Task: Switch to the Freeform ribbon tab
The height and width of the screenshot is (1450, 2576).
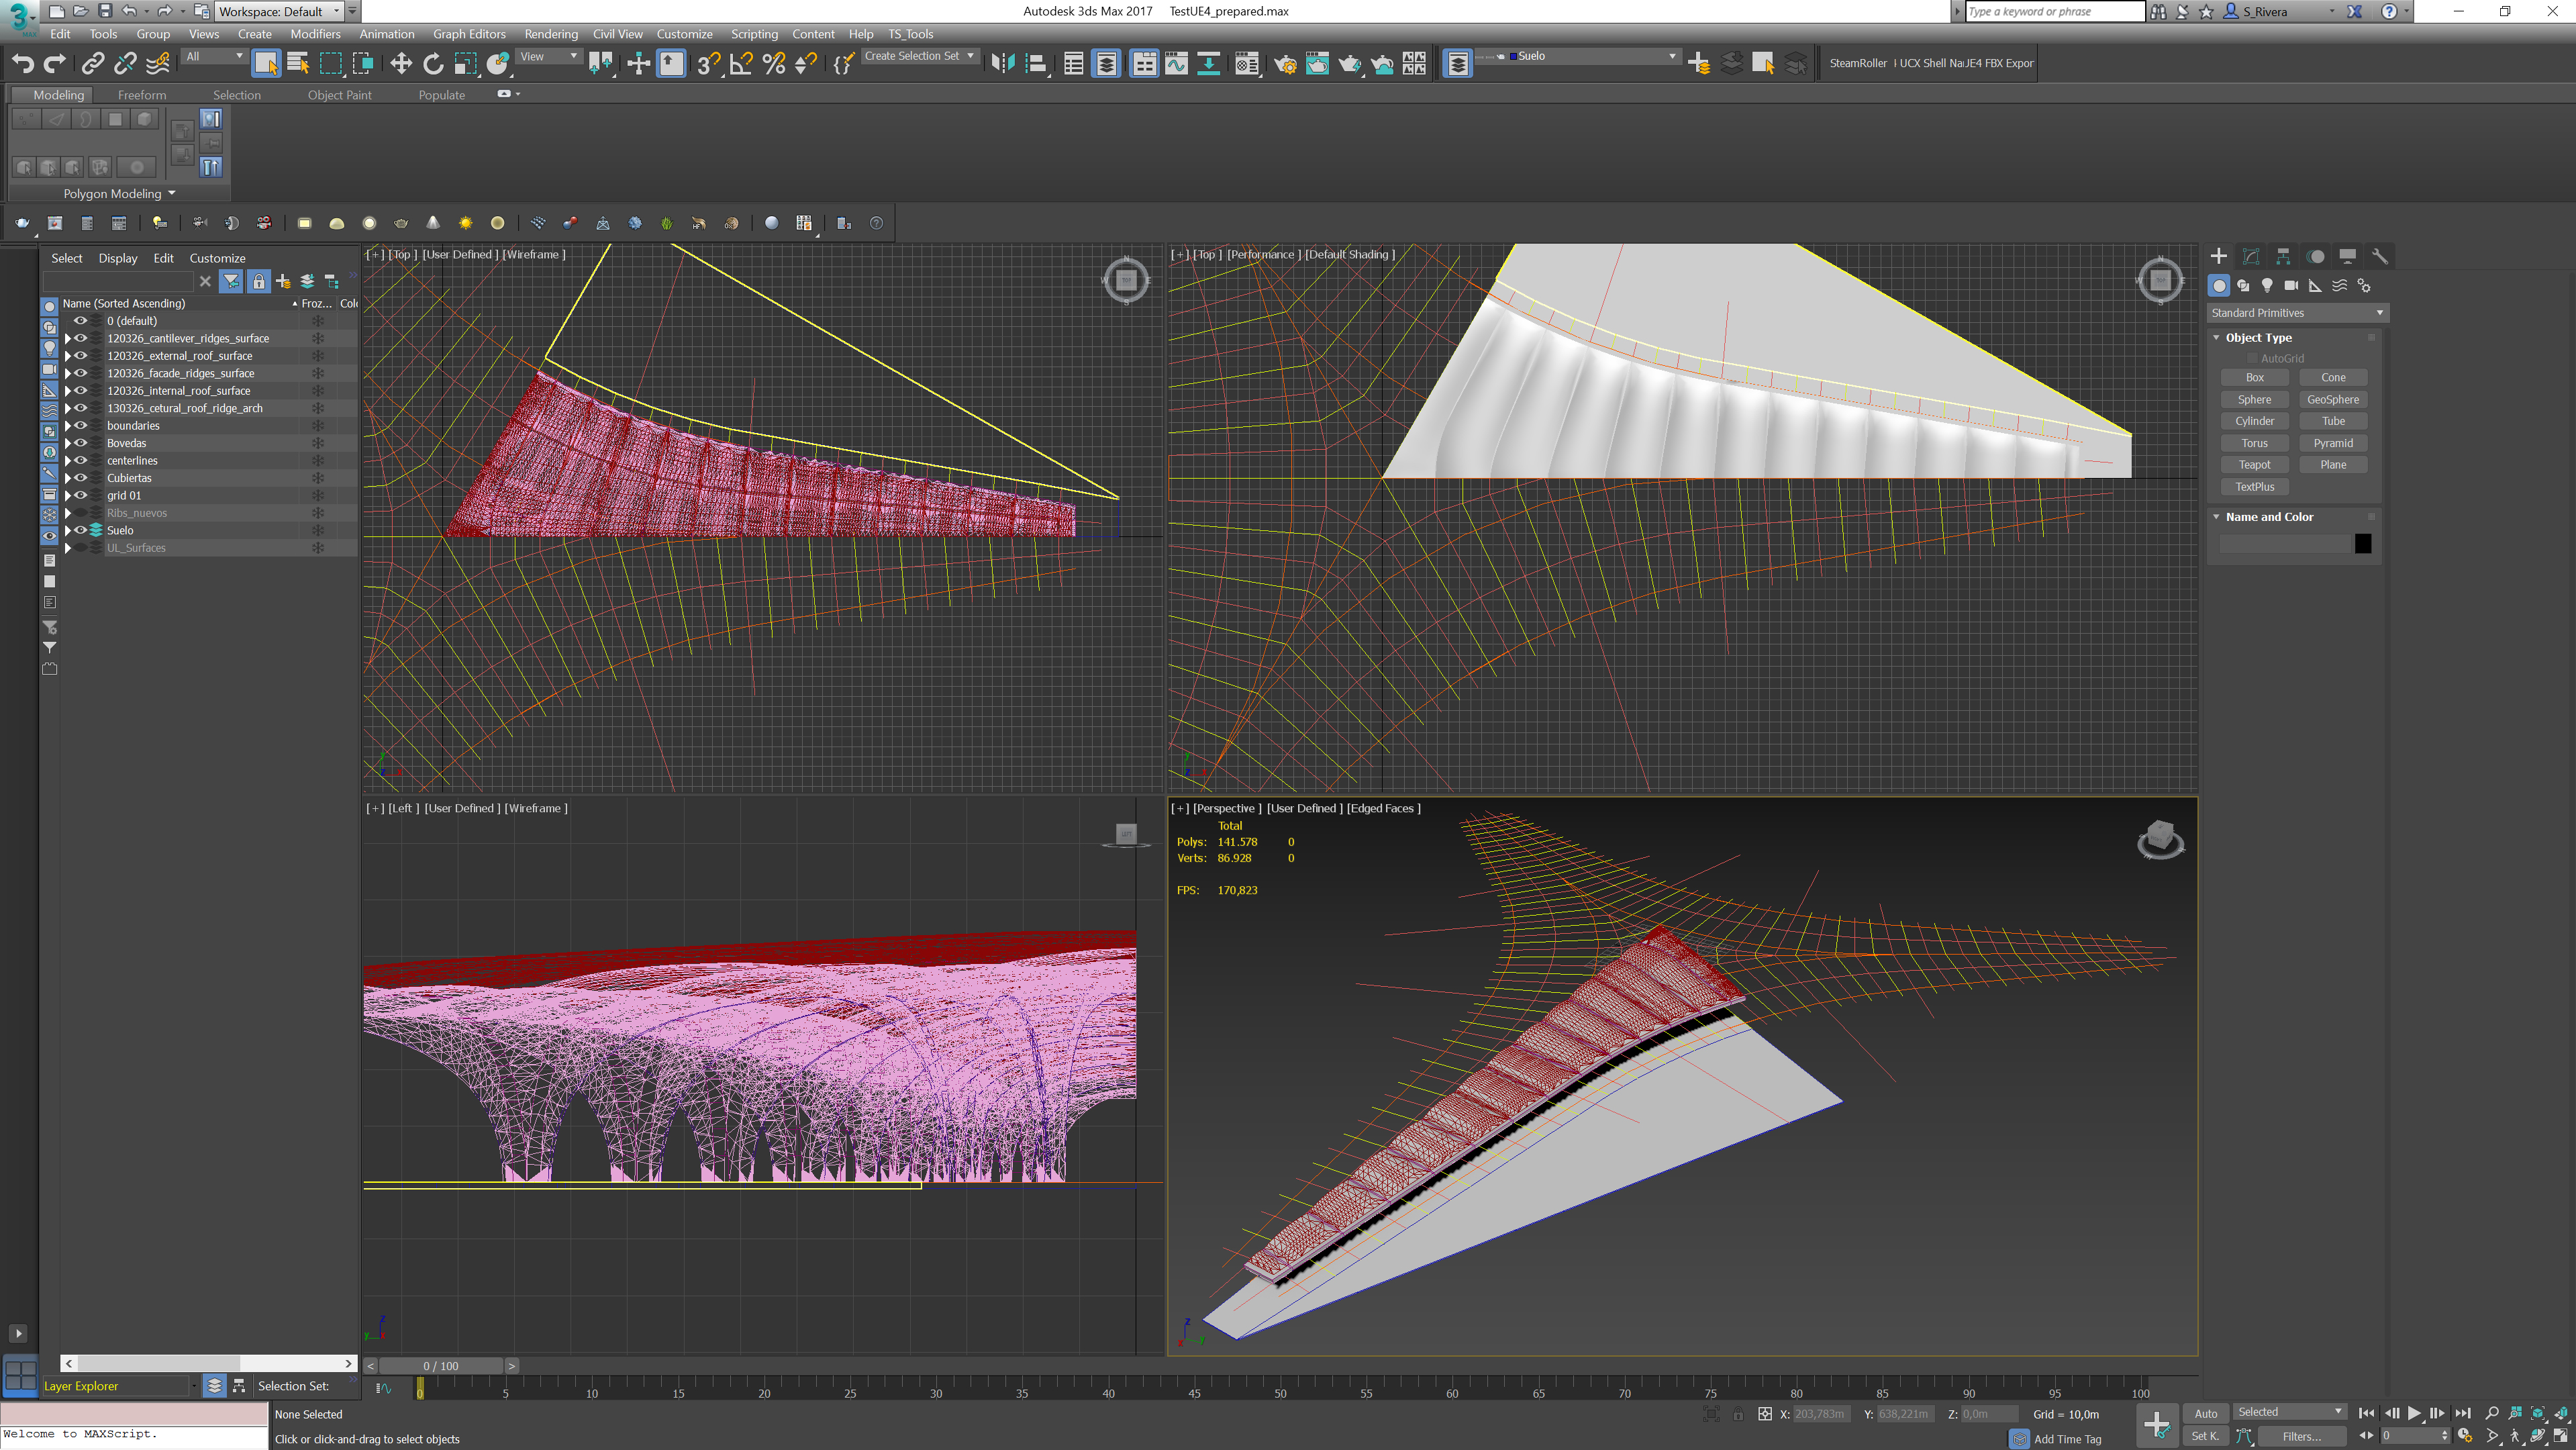Action: (x=142, y=95)
